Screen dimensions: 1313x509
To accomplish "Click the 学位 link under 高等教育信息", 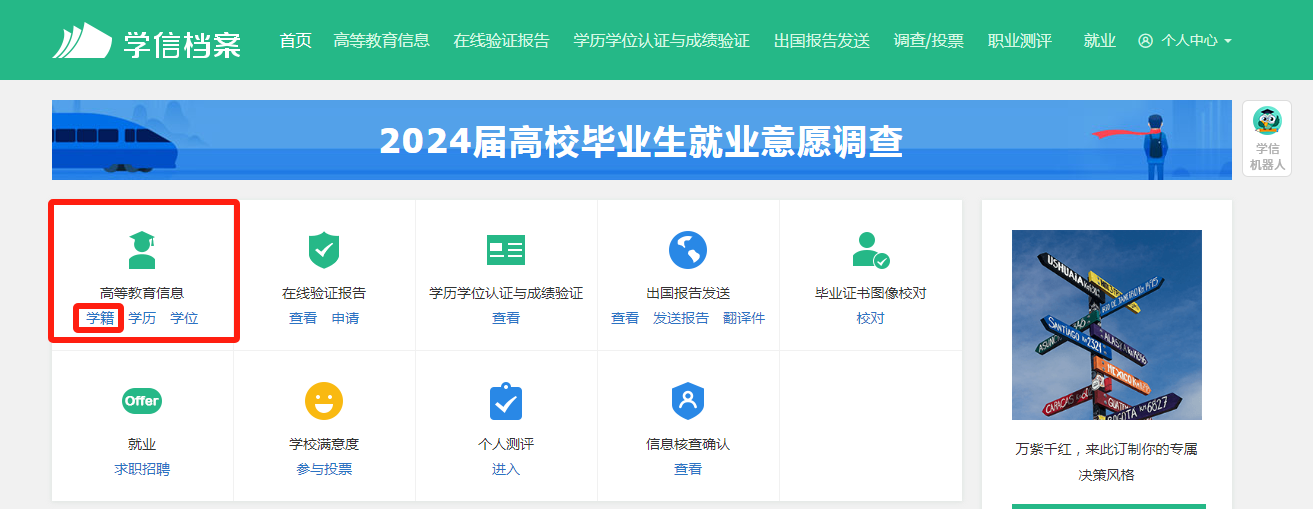I will pyautogui.click(x=184, y=319).
